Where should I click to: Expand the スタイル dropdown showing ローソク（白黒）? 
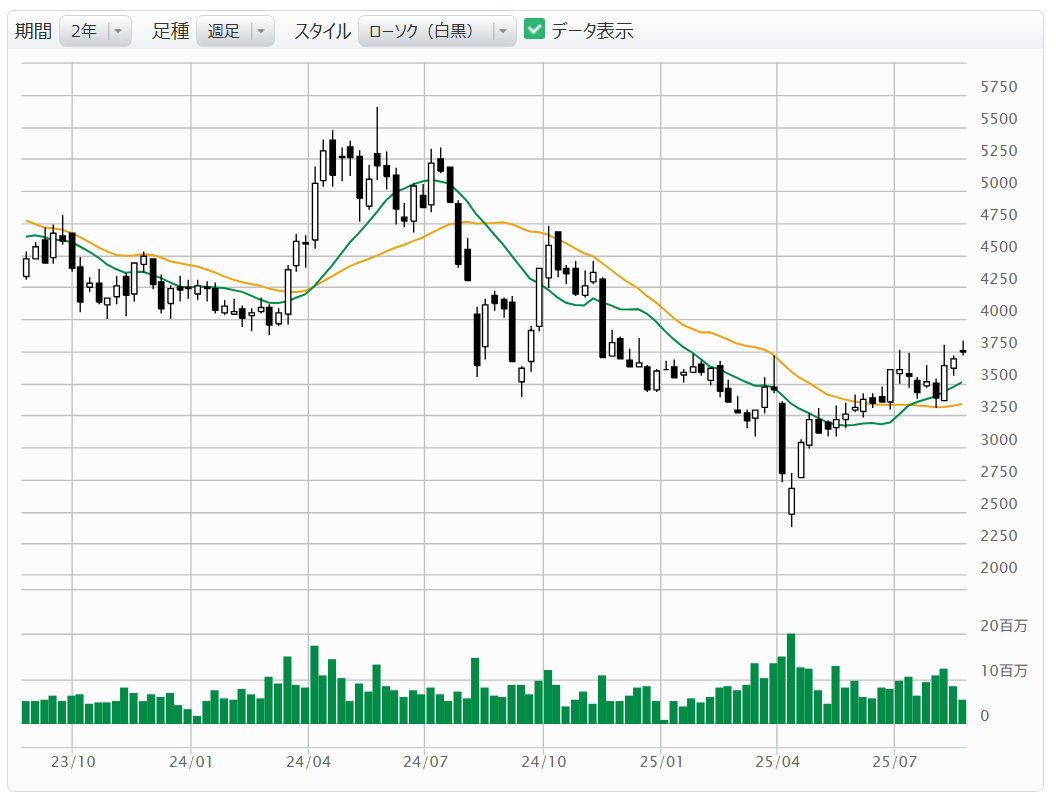426,31
